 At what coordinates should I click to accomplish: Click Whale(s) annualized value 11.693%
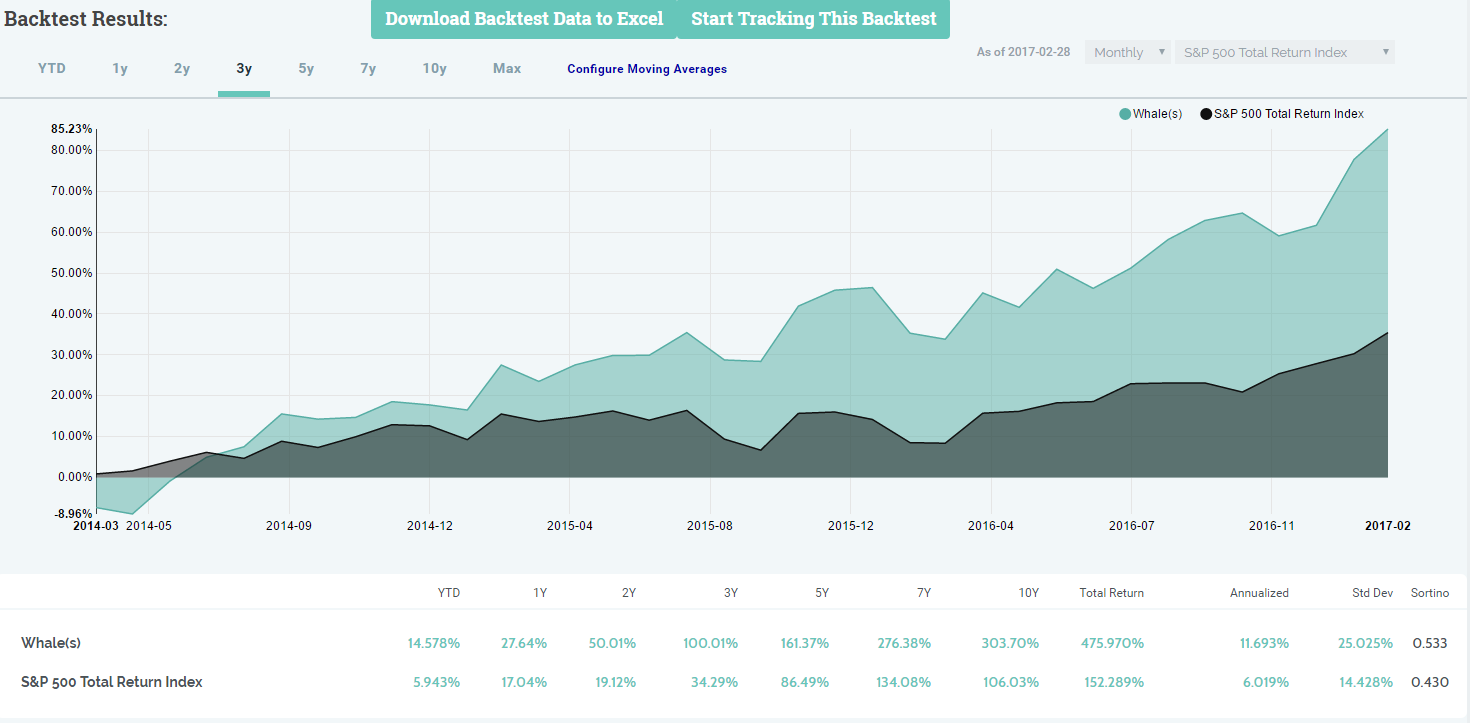[1262, 643]
